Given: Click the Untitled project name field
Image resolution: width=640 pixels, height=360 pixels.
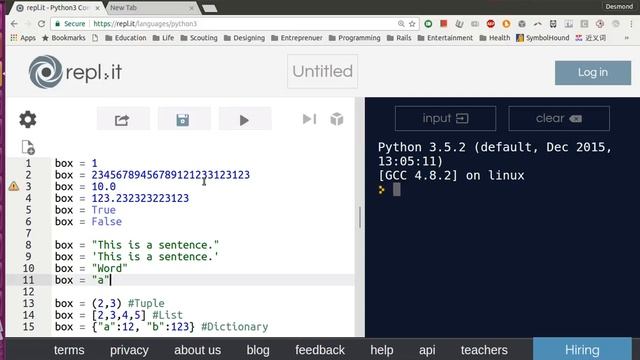Looking at the screenshot, I should point(322,71).
